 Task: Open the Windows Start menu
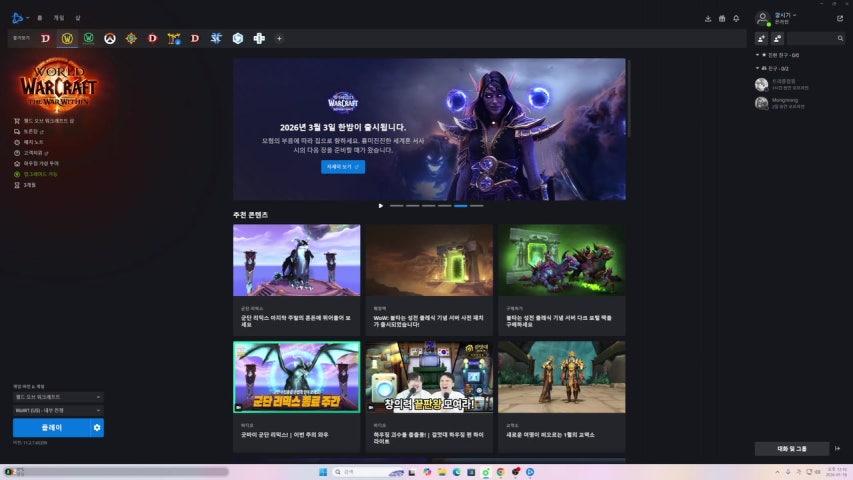(x=323, y=472)
